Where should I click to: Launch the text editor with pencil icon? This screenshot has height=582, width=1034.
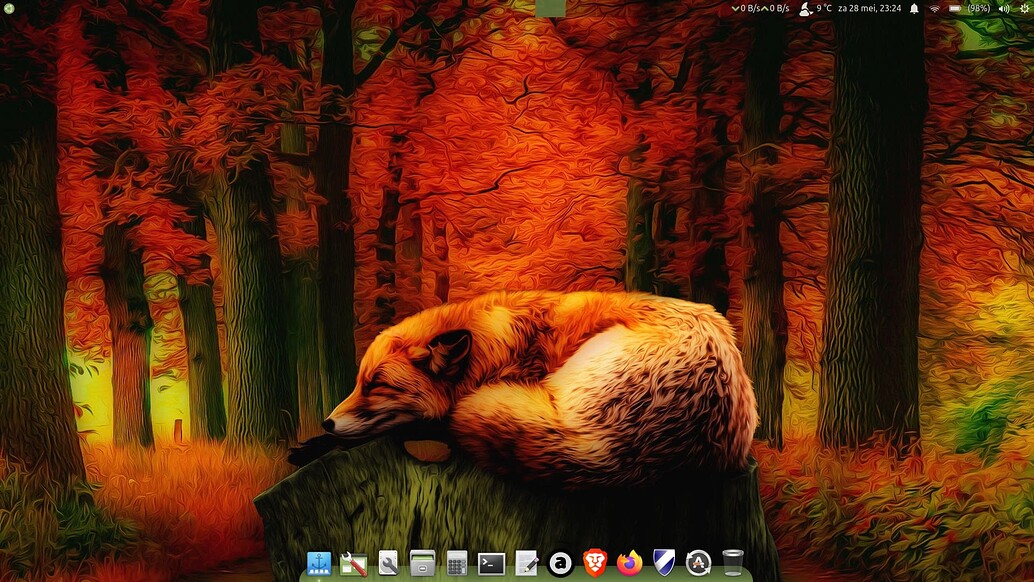tap(526, 564)
